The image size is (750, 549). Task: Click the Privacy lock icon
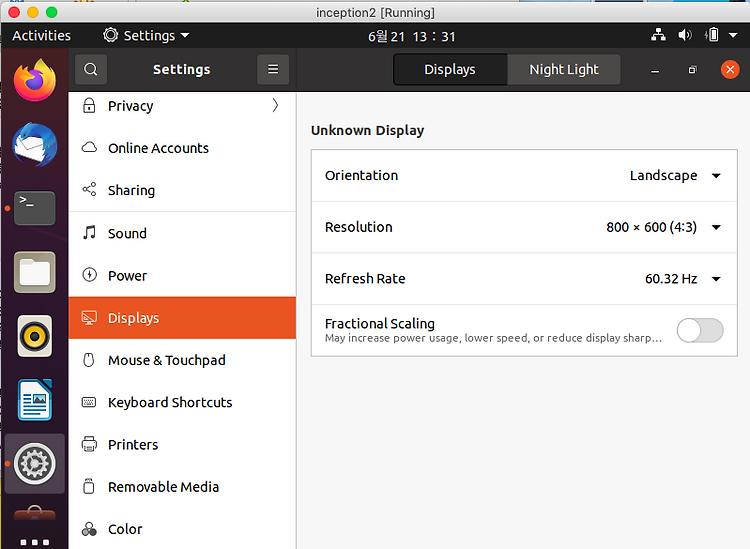tap(89, 105)
